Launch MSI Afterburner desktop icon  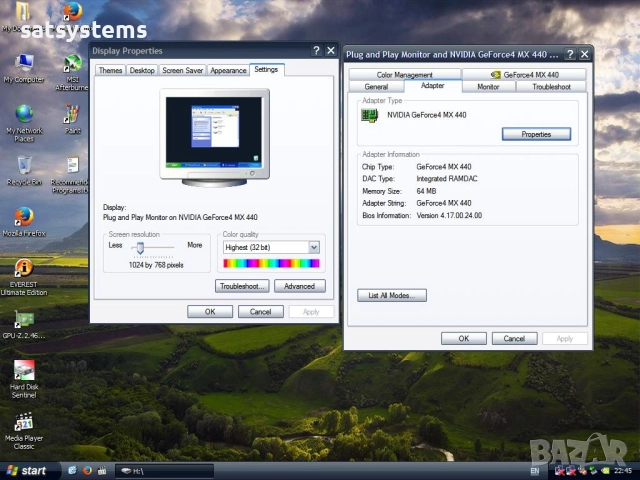pos(72,63)
